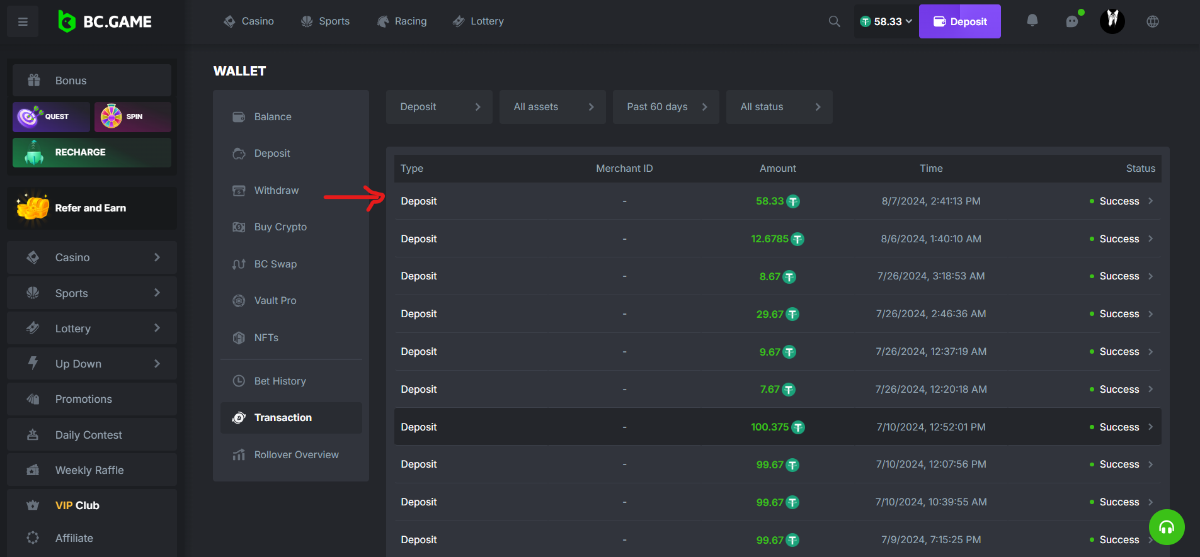
Task: Open the All assets filter dropdown
Action: [x=553, y=107]
